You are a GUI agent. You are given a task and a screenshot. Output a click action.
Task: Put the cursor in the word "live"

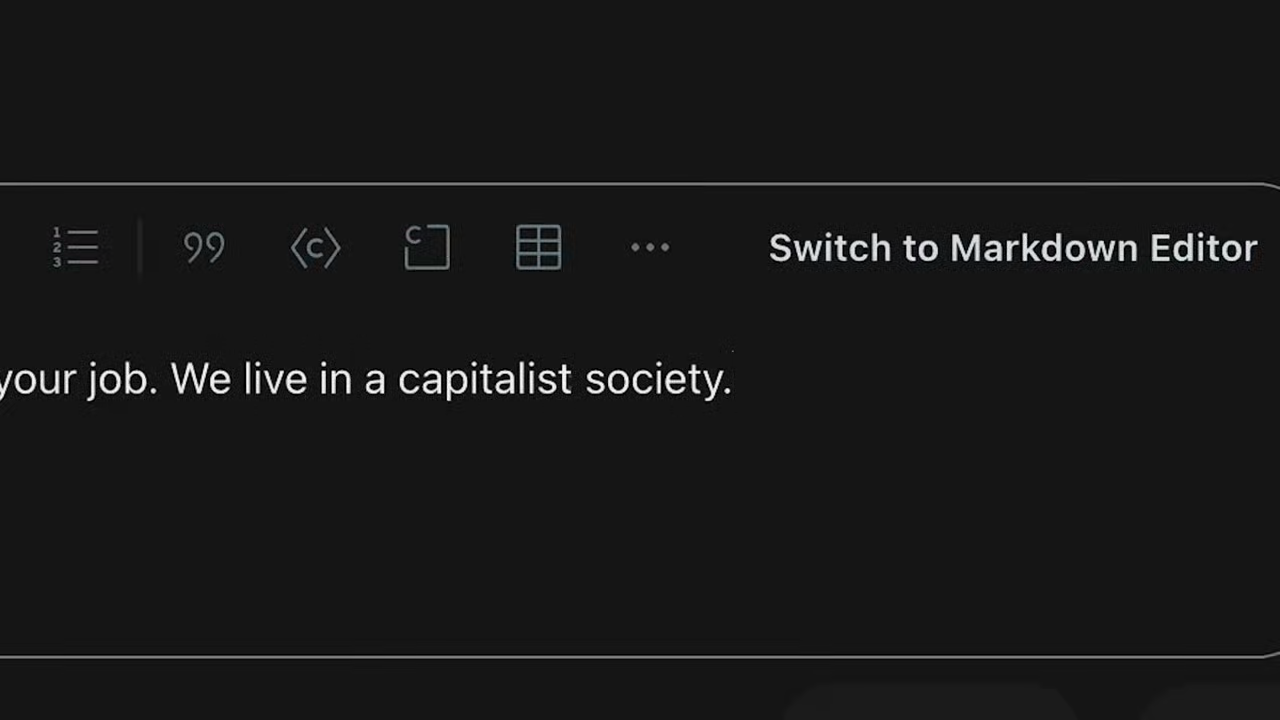point(275,380)
